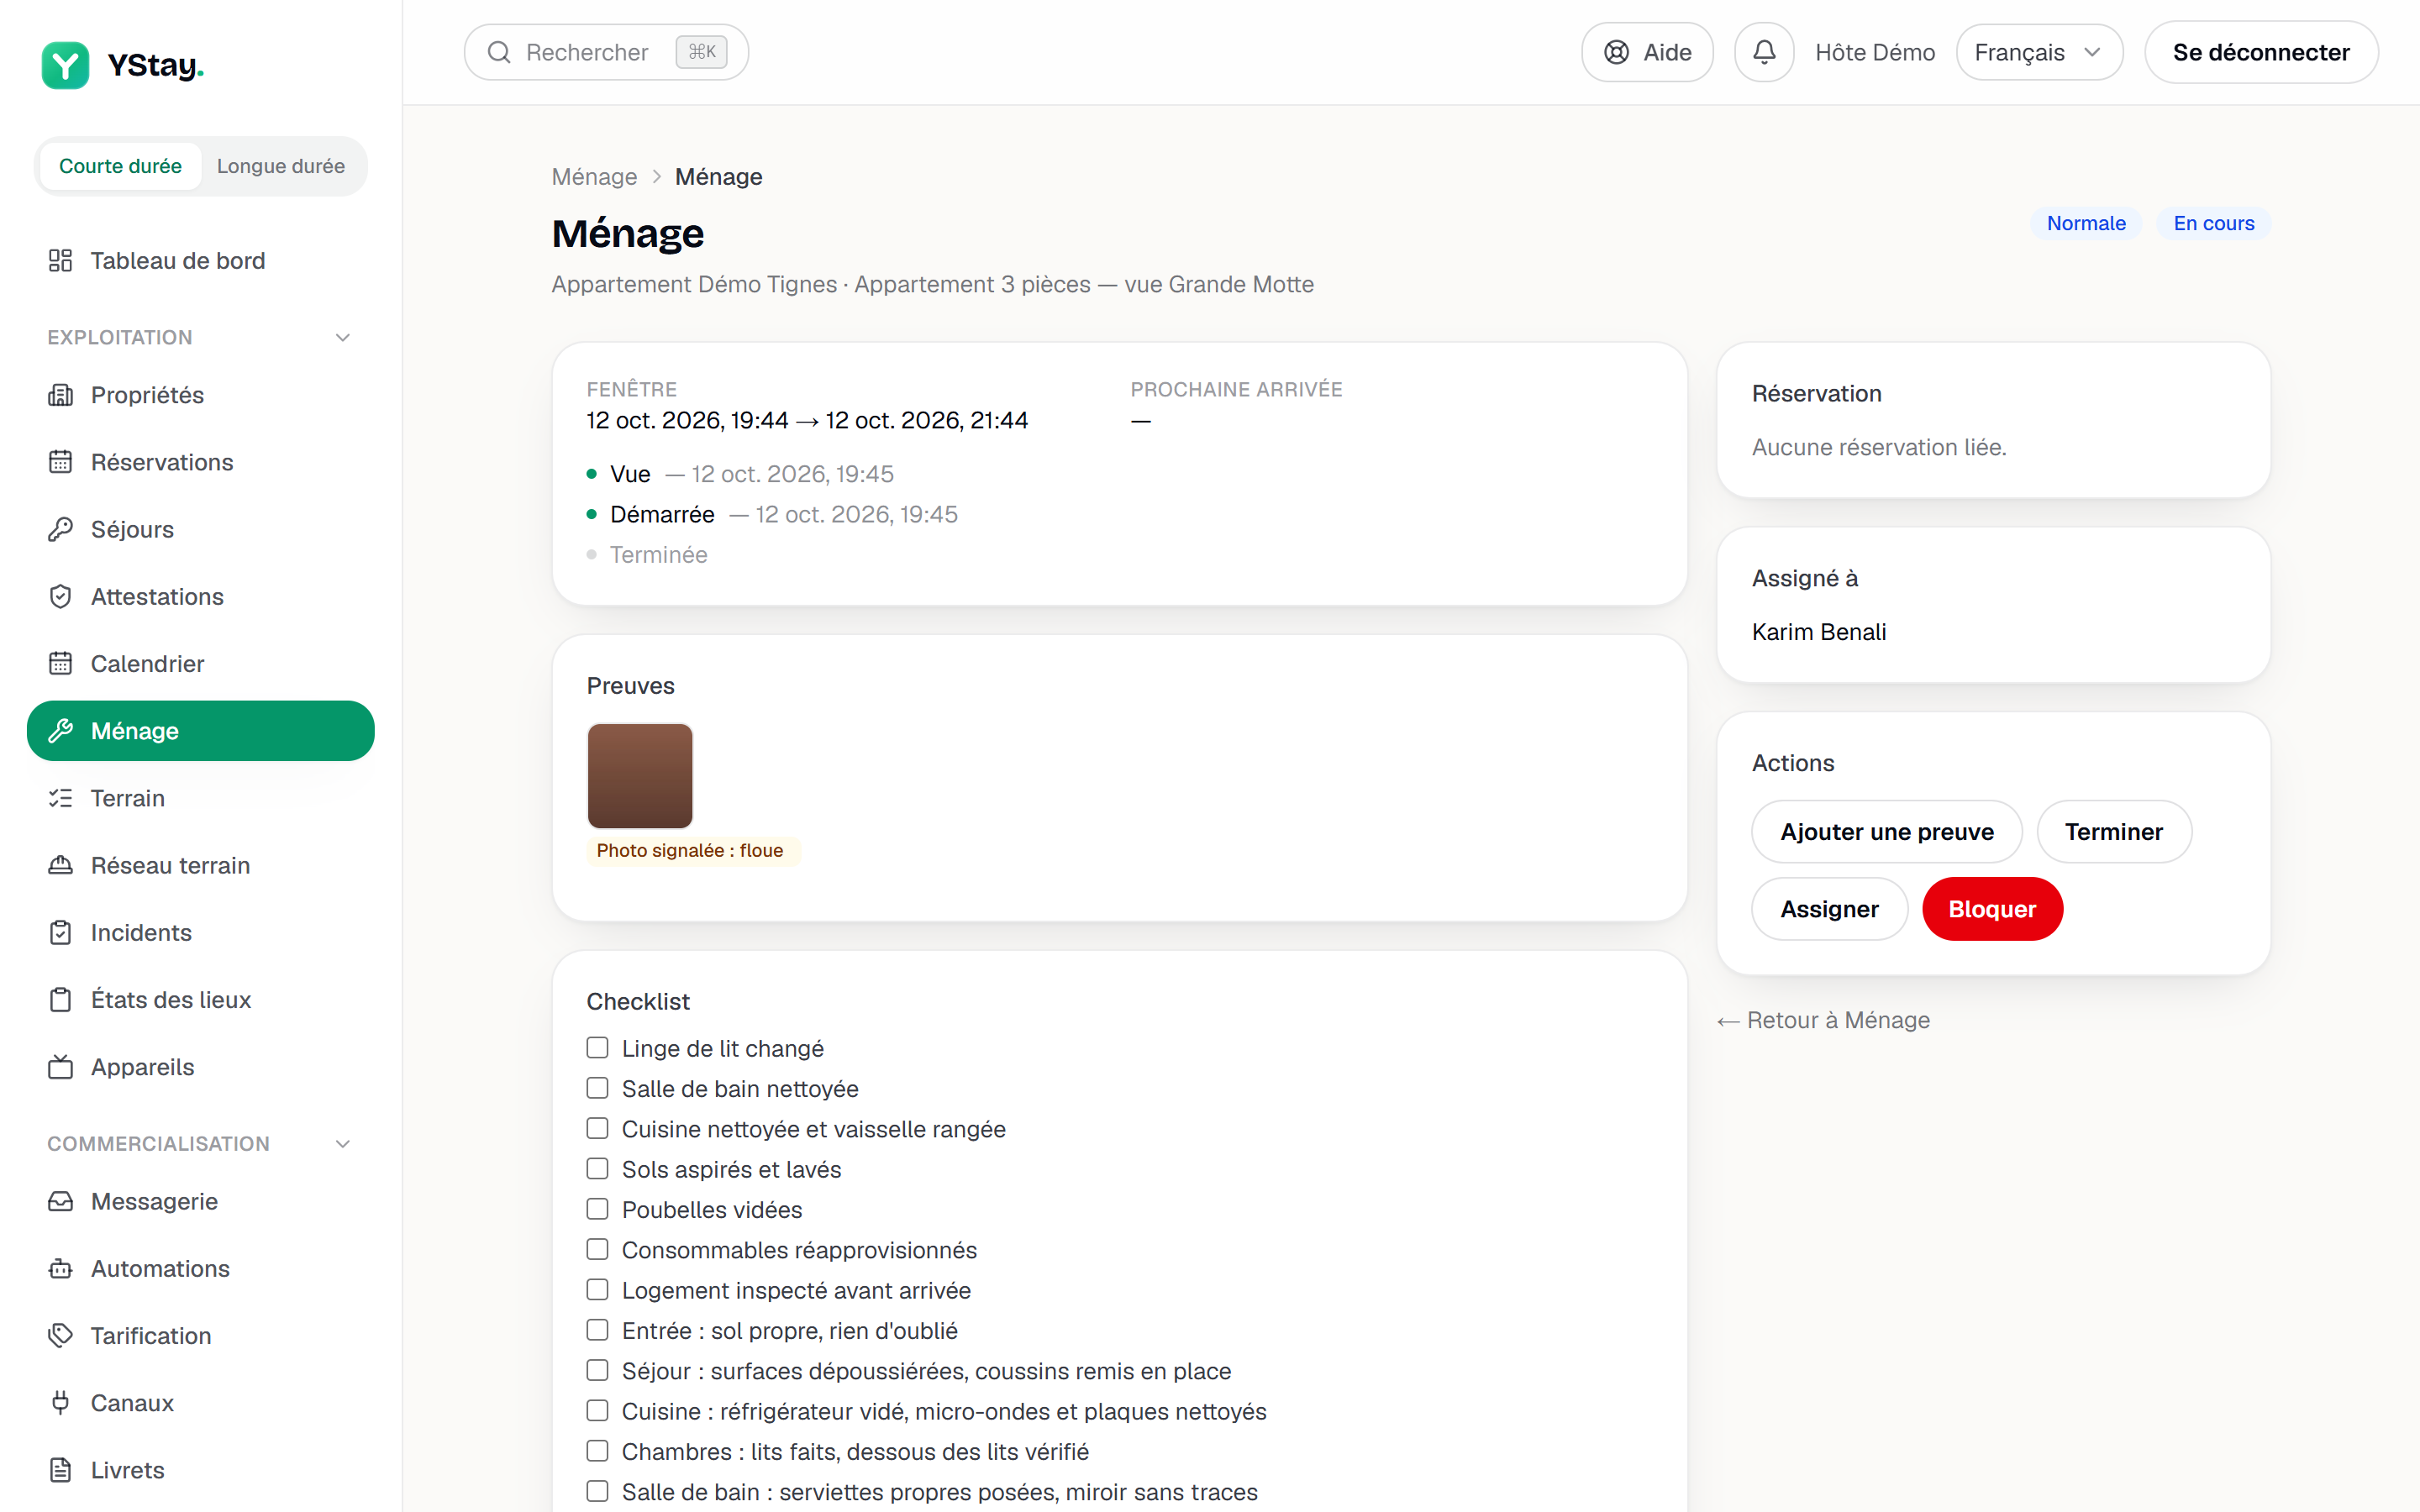Open the brown proof photo thumbnail
This screenshot has width=2420, height=1512.
640,776
